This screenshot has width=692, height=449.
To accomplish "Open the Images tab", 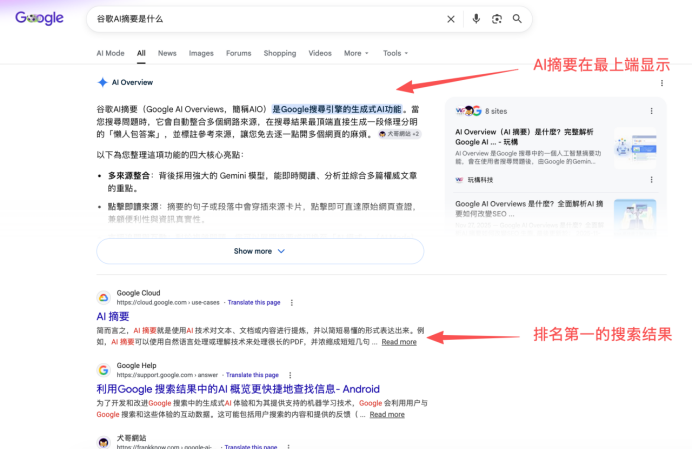I will (201, 53).
